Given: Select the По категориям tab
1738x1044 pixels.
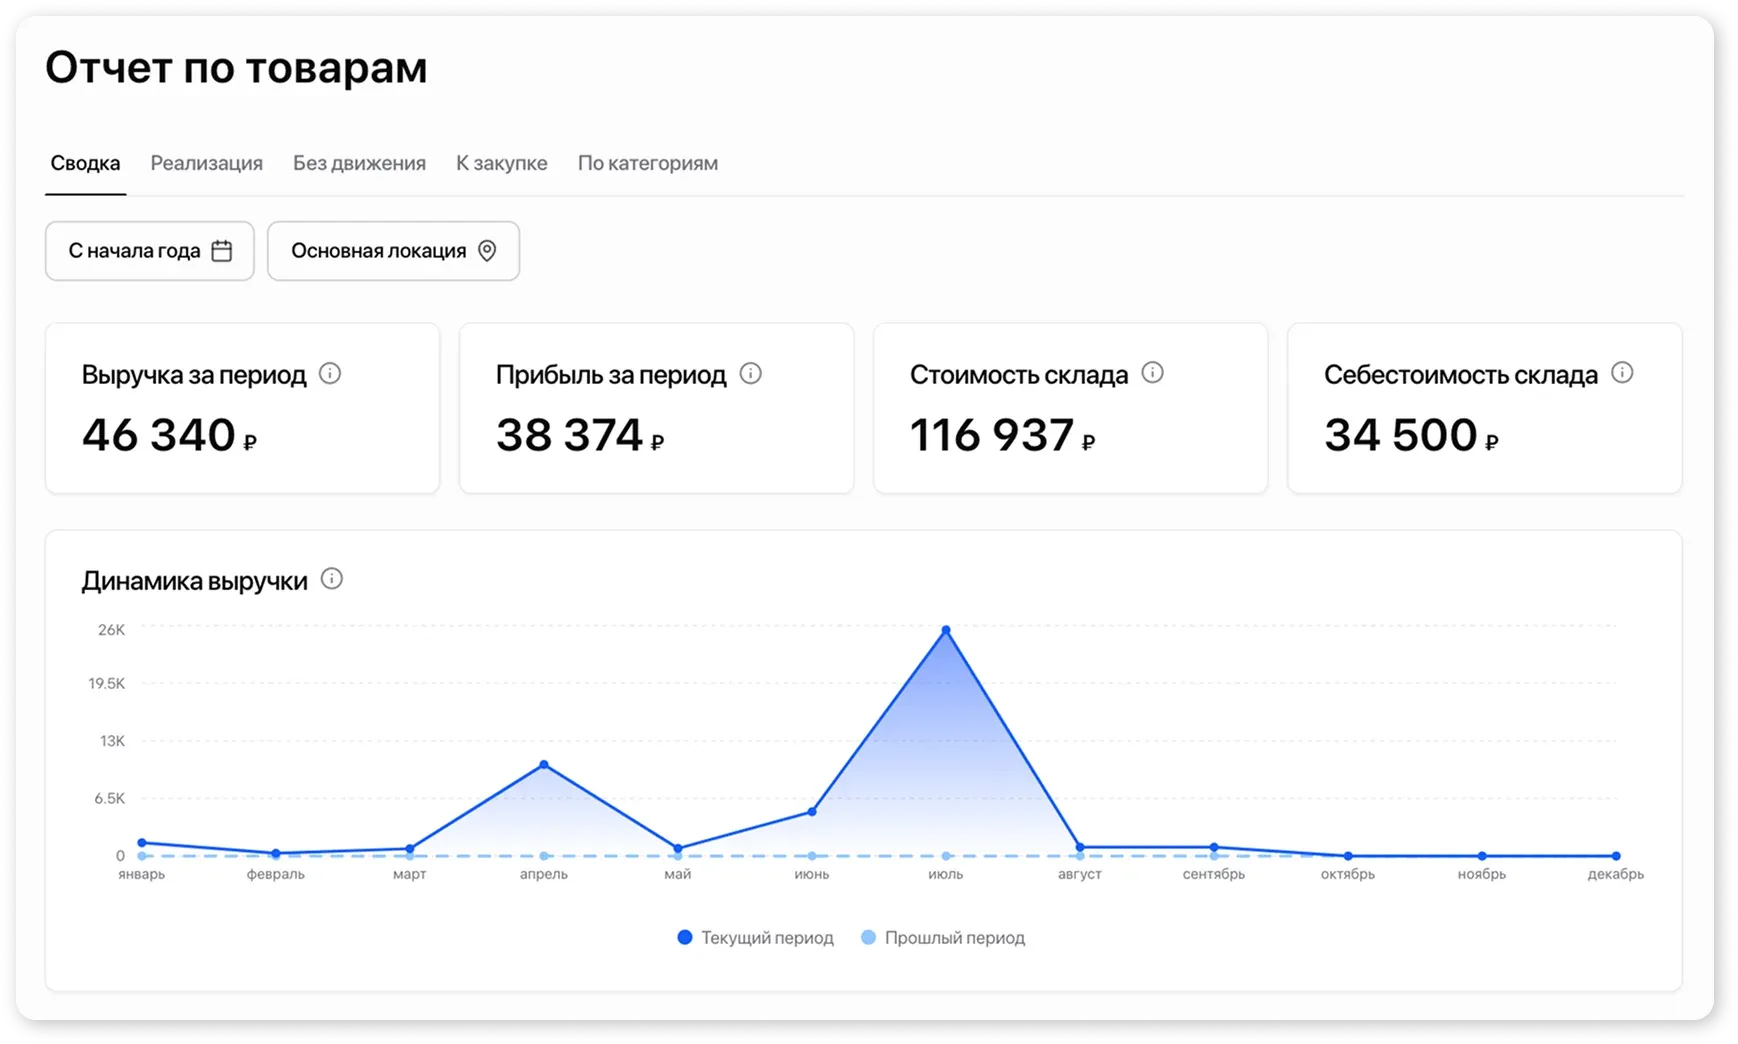Looking at the screenshot, I should coord(647,163).
